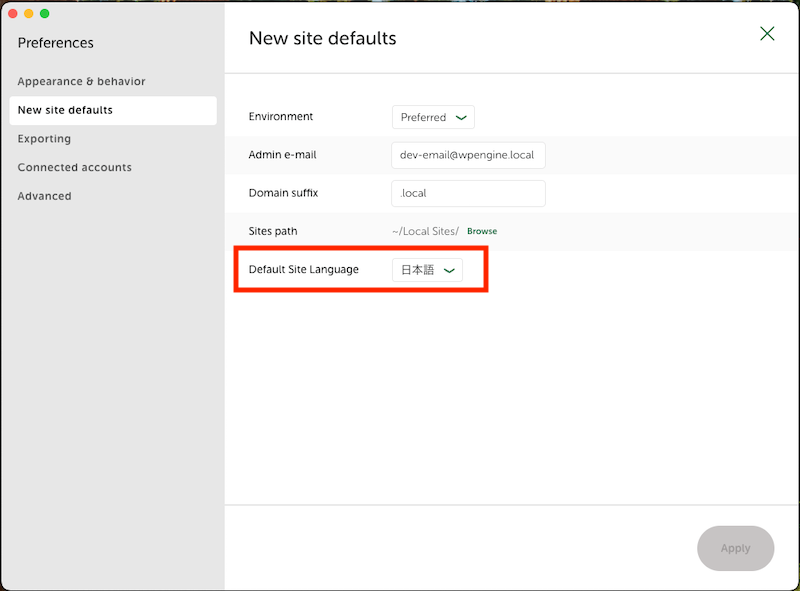
Task: Click the Admin e-mail input field
Action: point(468,155)
